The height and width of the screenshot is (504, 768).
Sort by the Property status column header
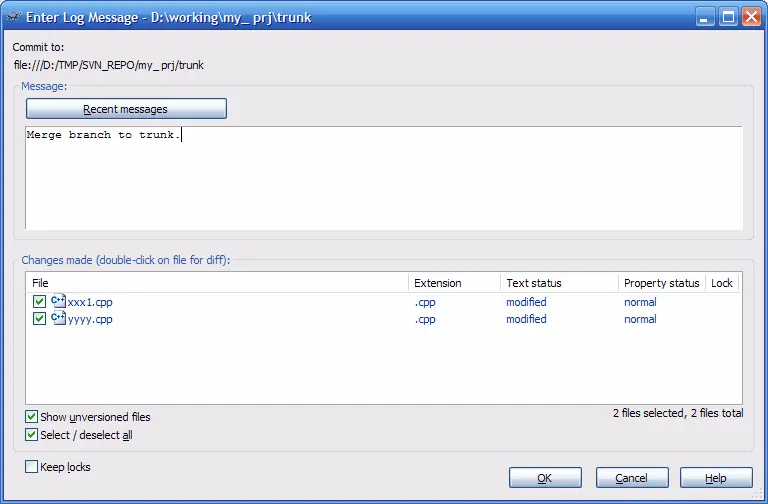[x=662, y=283]
